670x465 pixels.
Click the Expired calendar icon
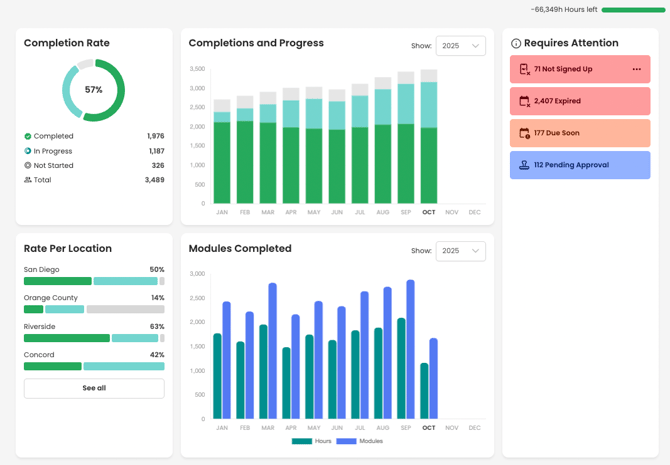tap(524, 101)
